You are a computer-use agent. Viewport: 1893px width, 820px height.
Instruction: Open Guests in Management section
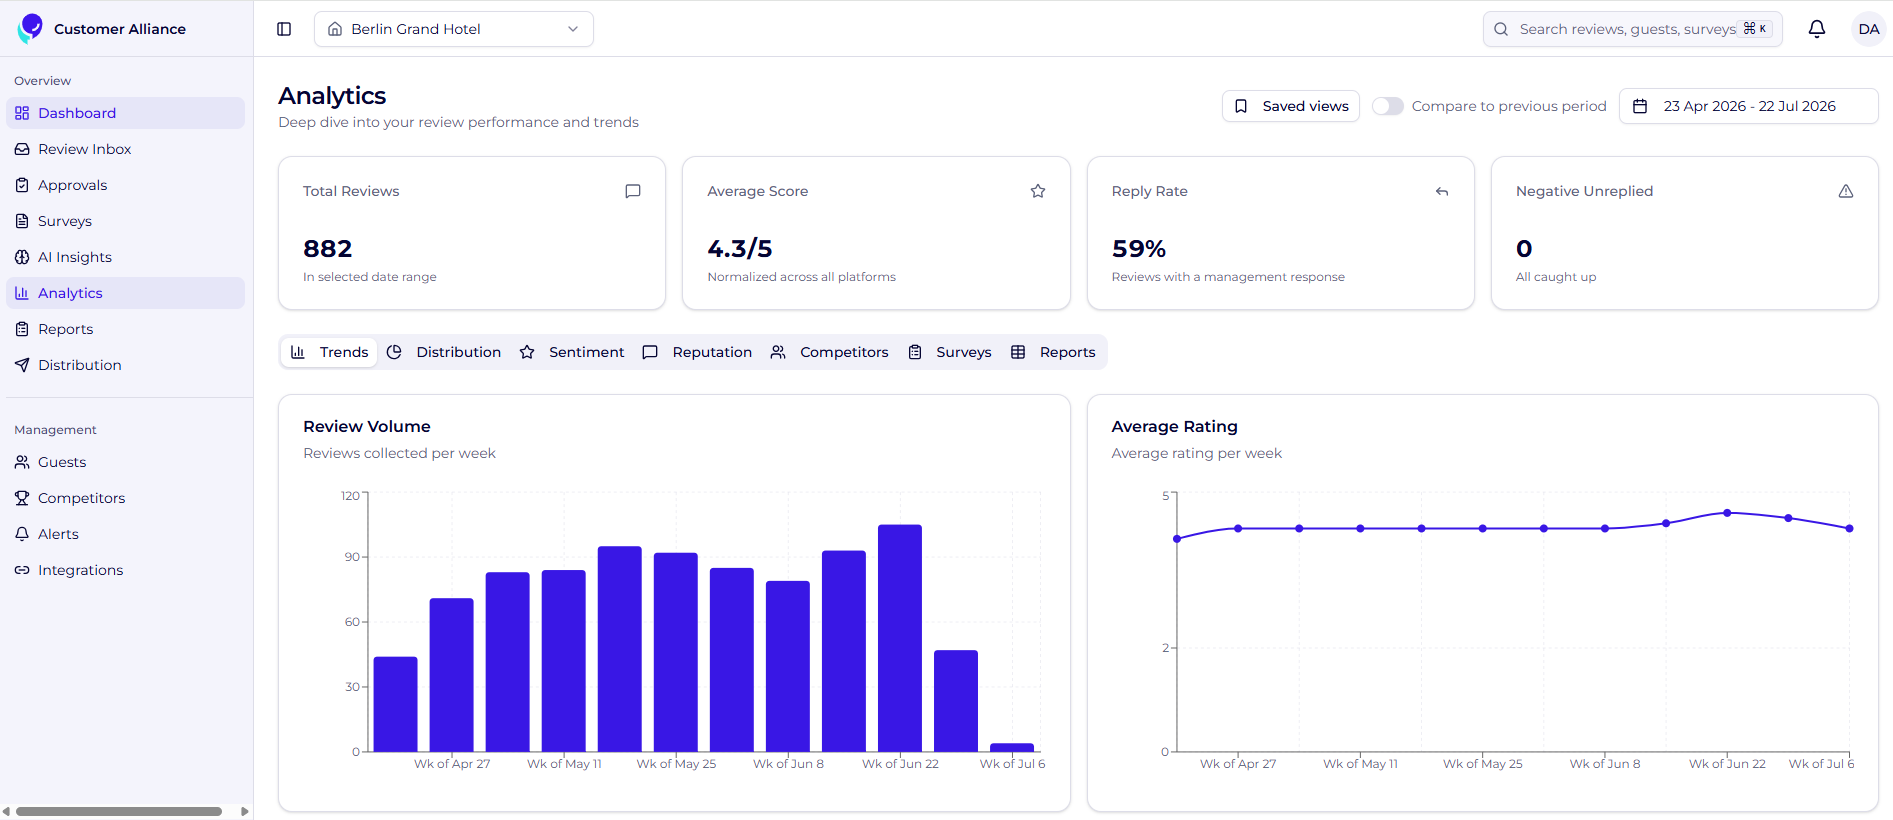125,462
